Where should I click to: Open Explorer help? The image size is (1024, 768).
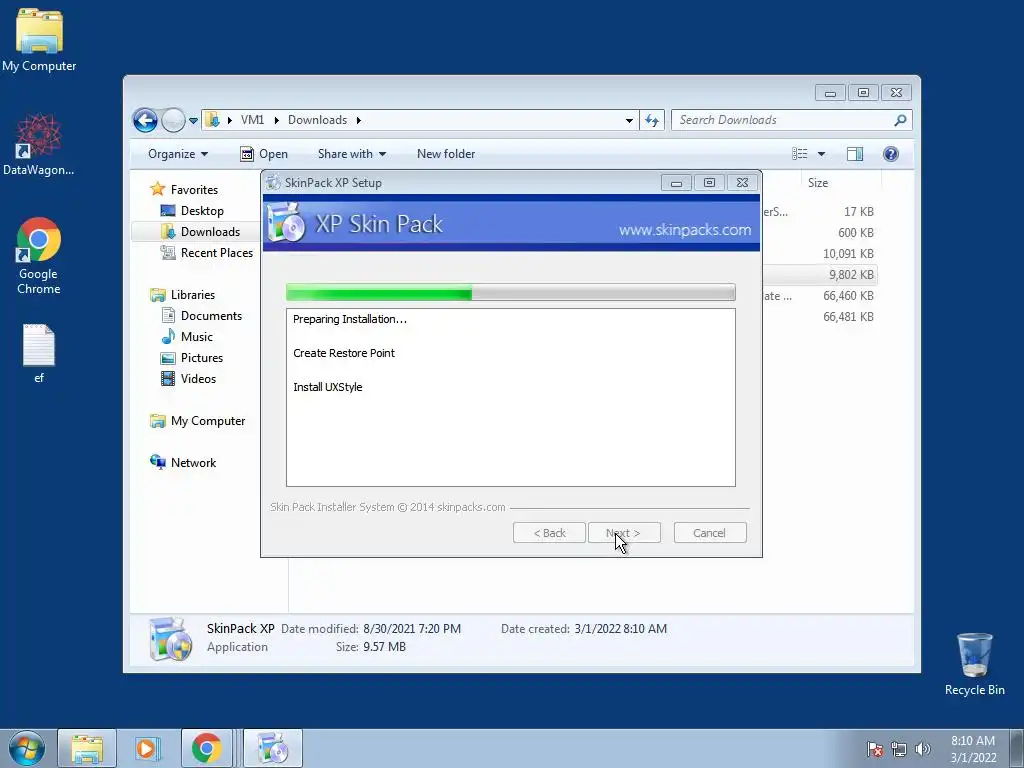pyautogui.click(x=891, y=154)
